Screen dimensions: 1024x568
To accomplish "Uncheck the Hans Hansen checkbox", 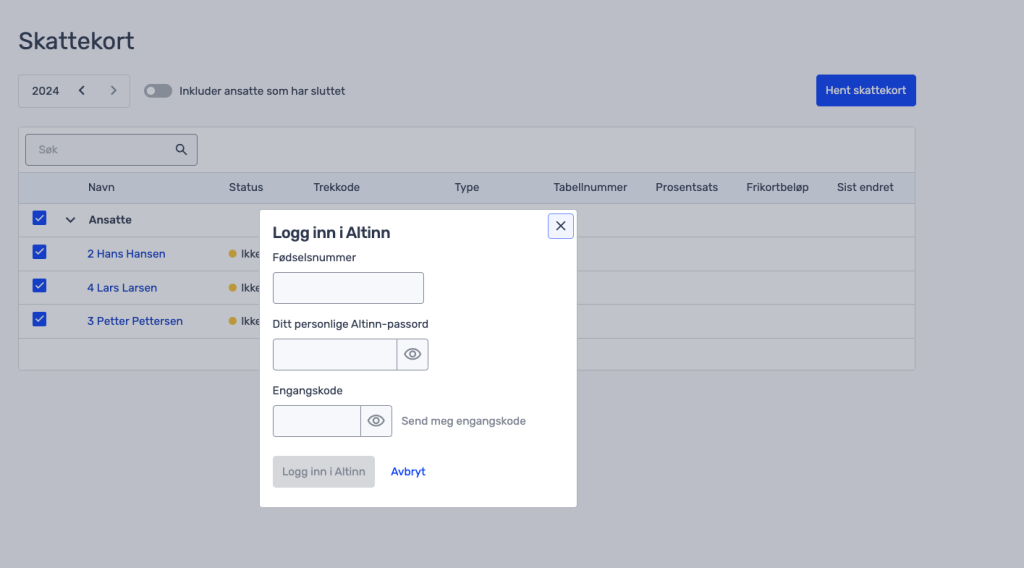I will click(39, 252).
